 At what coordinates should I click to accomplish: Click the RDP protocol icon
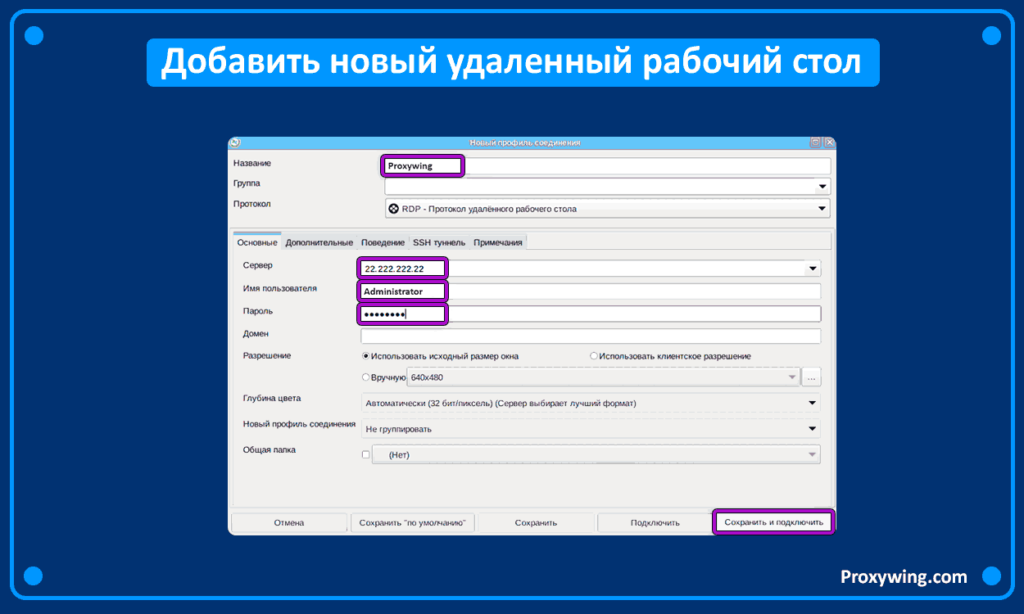pyautogui.click(x=394, y=209)
